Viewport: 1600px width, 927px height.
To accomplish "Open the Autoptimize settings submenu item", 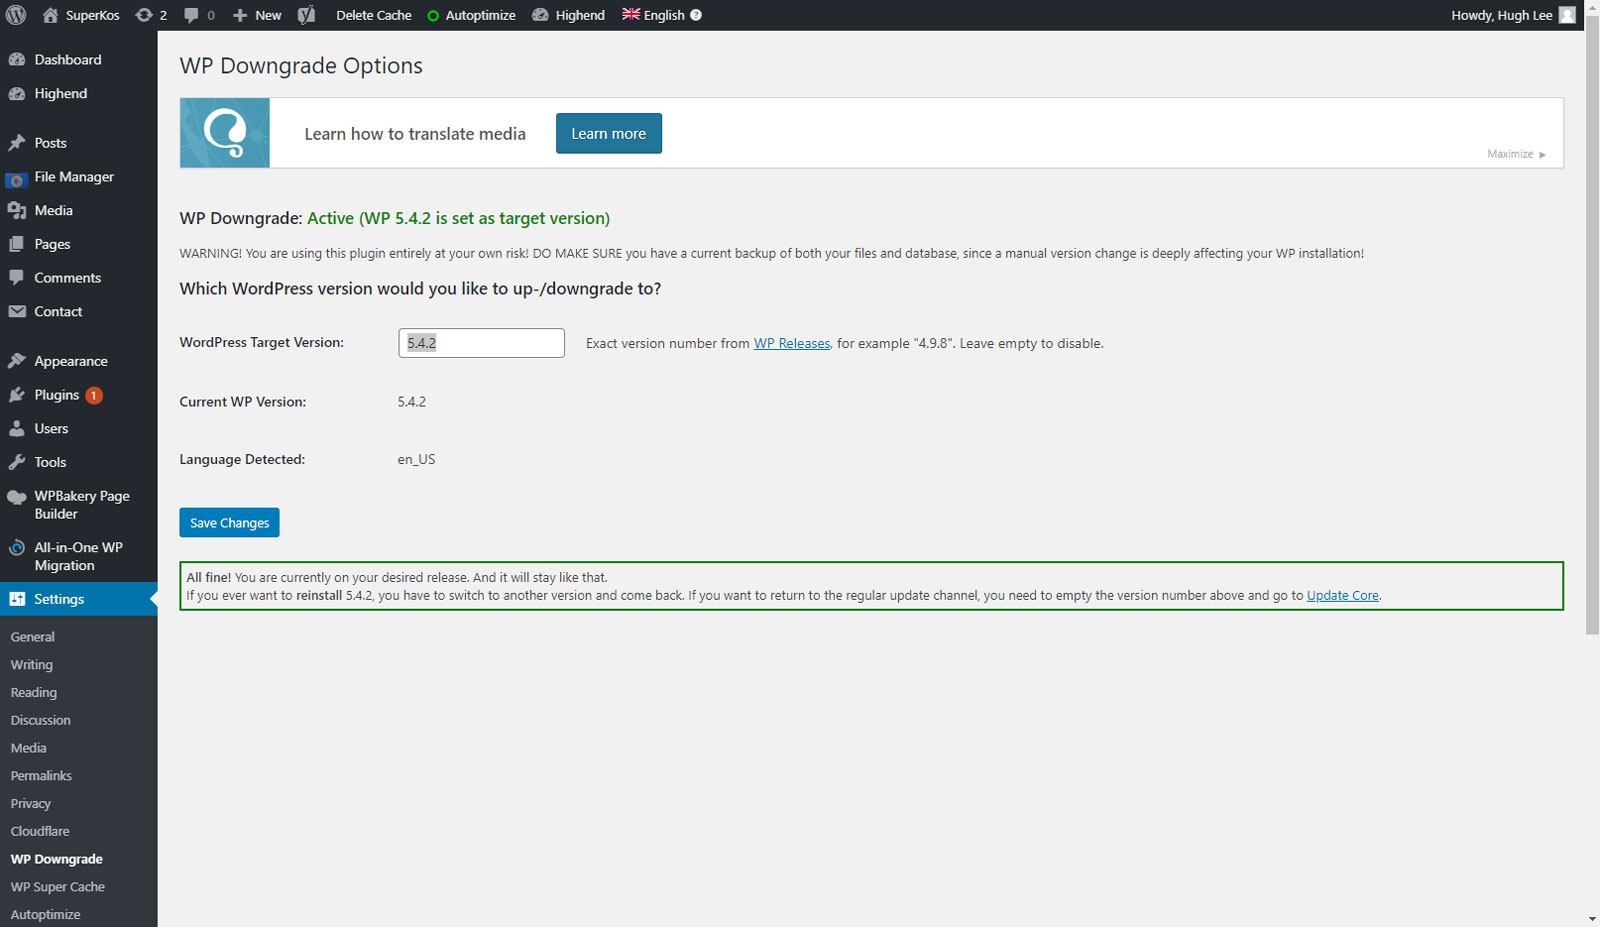I will 46,915.
